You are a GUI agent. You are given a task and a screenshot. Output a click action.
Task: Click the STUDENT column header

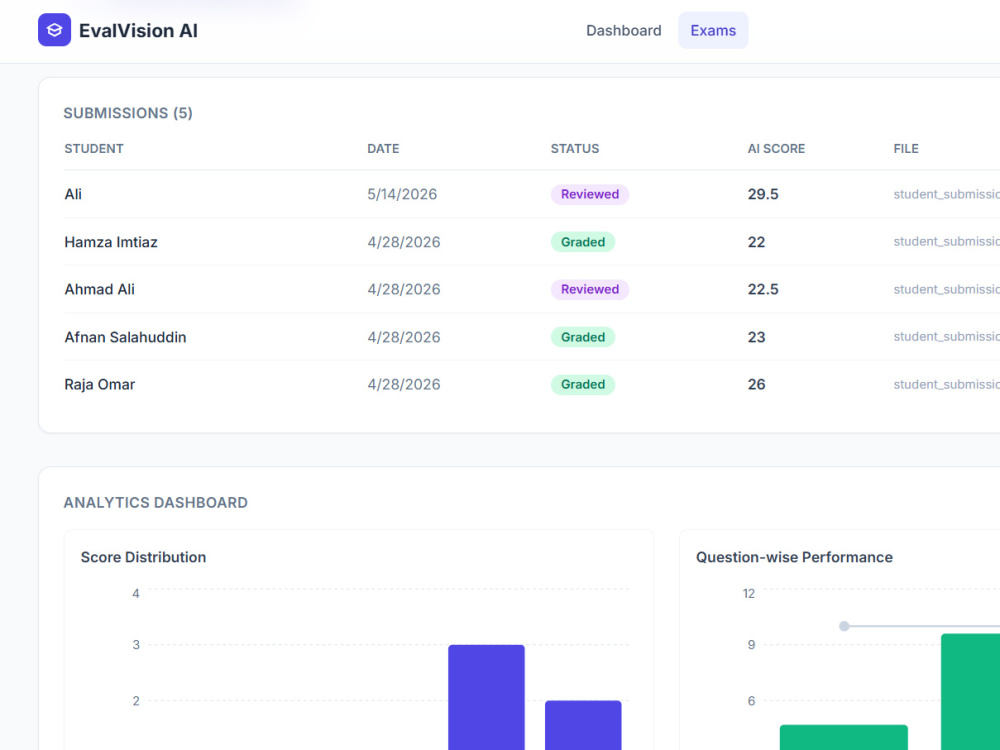(x=94, y=149)
